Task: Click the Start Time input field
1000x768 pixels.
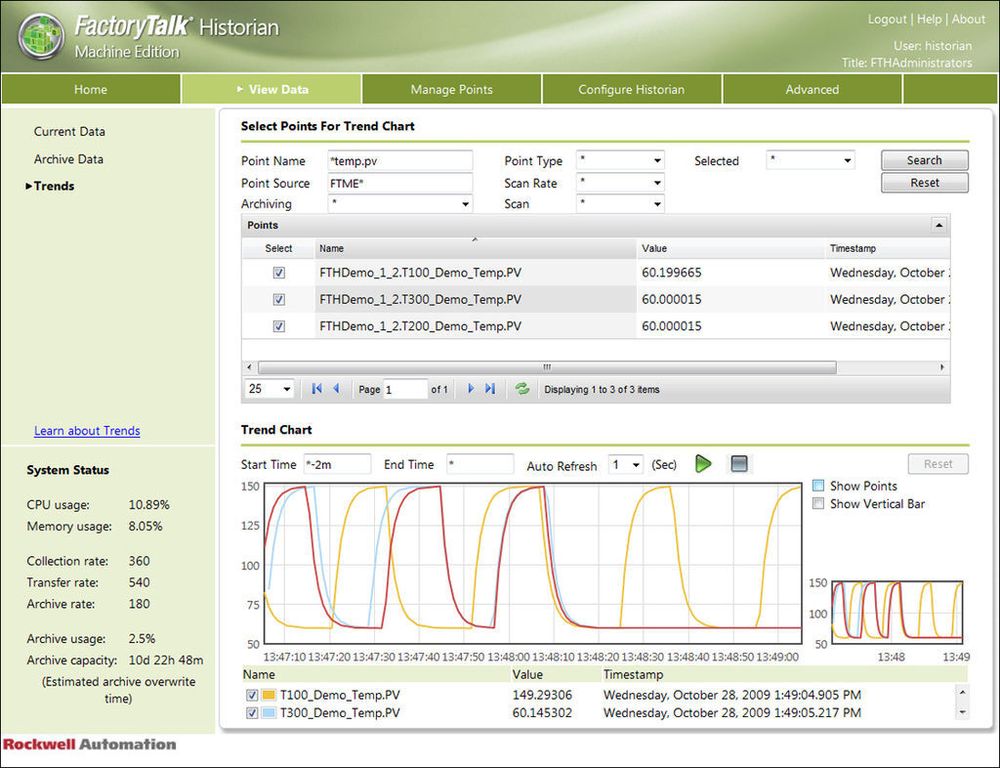Action: tap(335, 465)
